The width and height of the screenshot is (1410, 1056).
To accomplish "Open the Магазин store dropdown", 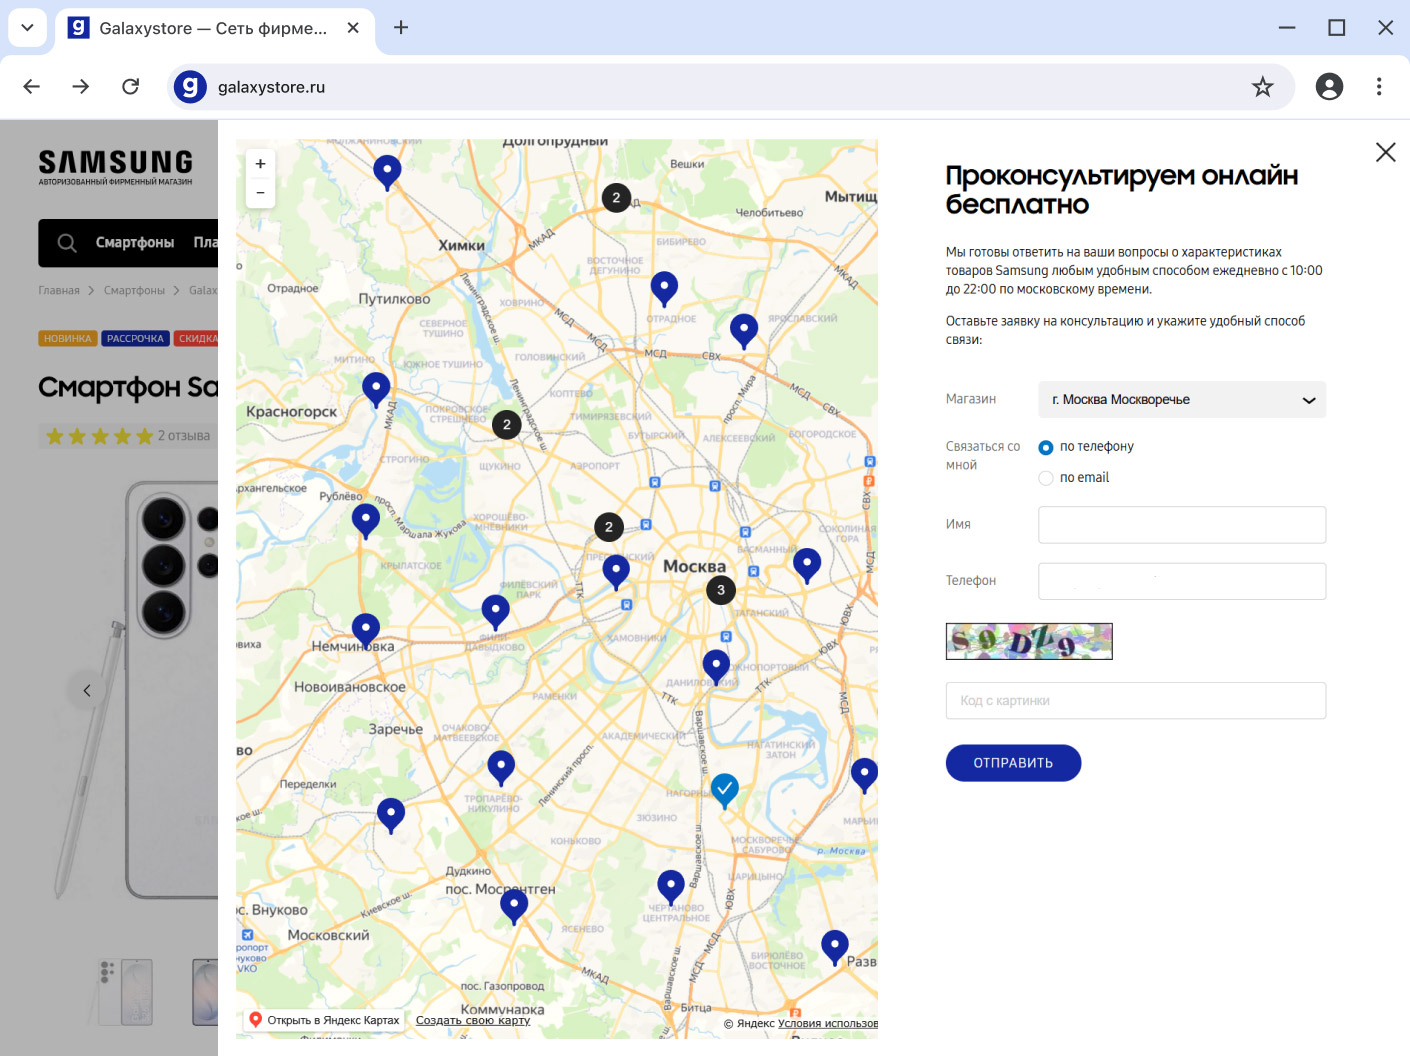I will click(x=1182, y=400).
